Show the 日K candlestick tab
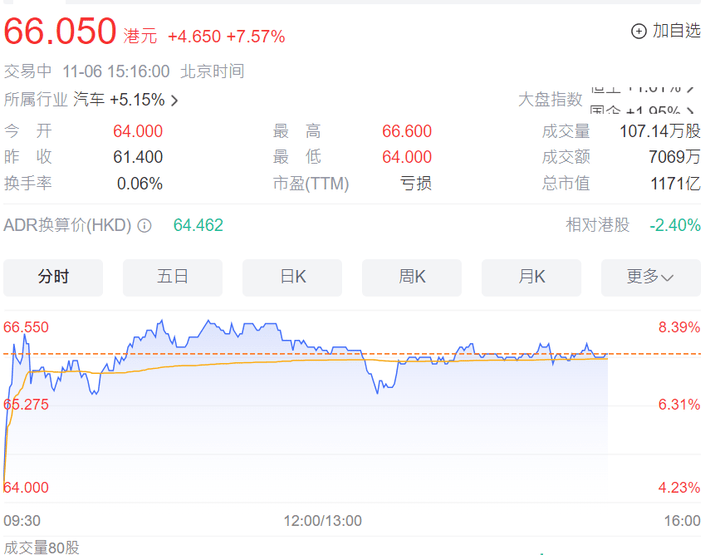The height and width of the screenshot is (555, 720). click(292, 277)
